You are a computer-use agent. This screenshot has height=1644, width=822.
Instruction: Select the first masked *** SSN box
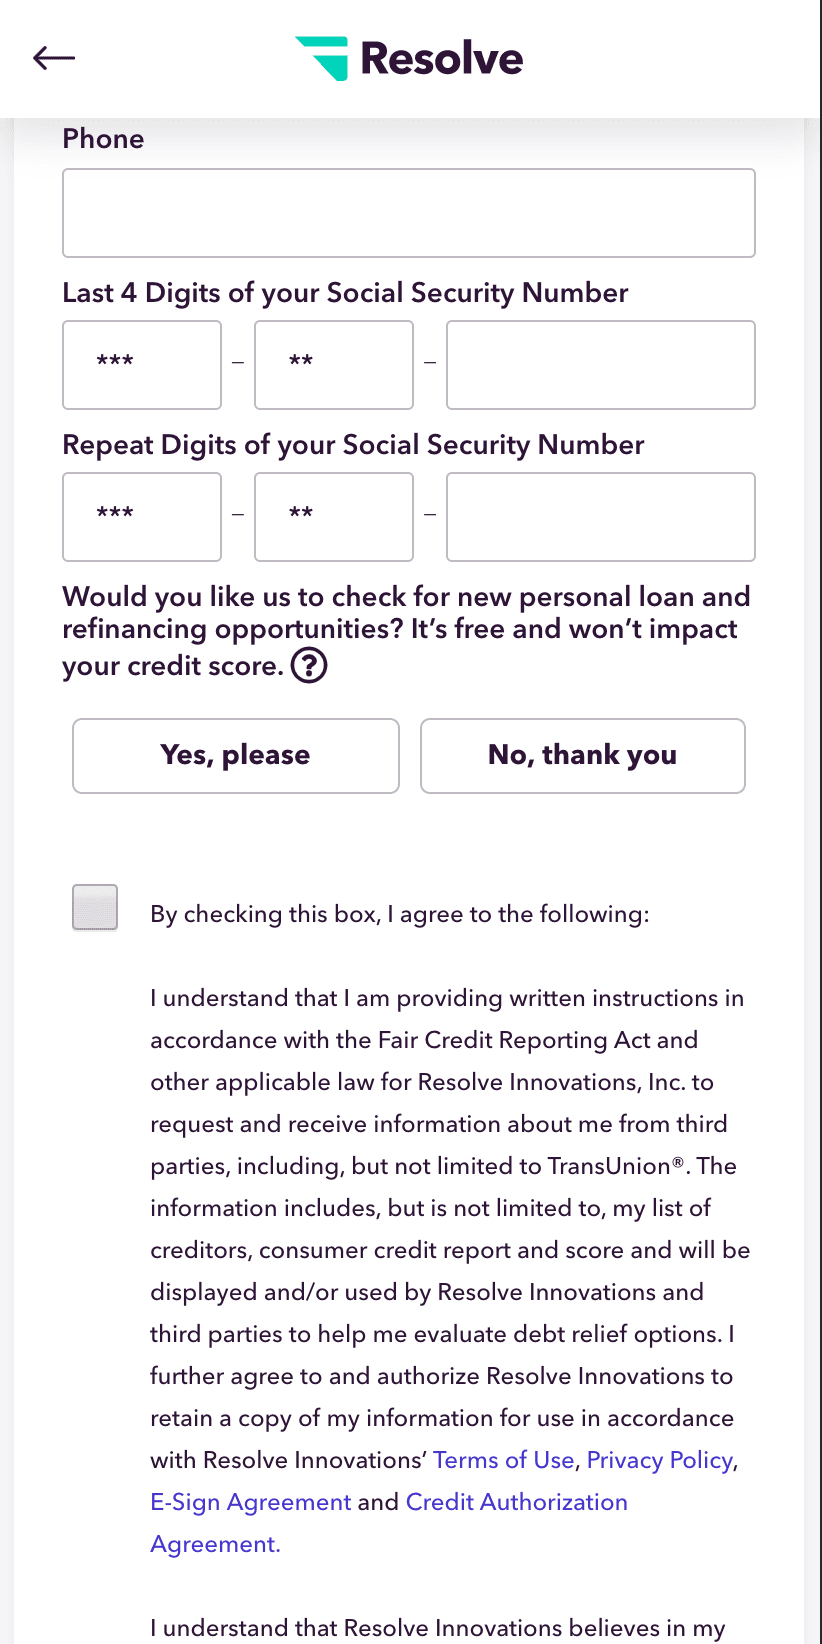click(x=142, y=365)
